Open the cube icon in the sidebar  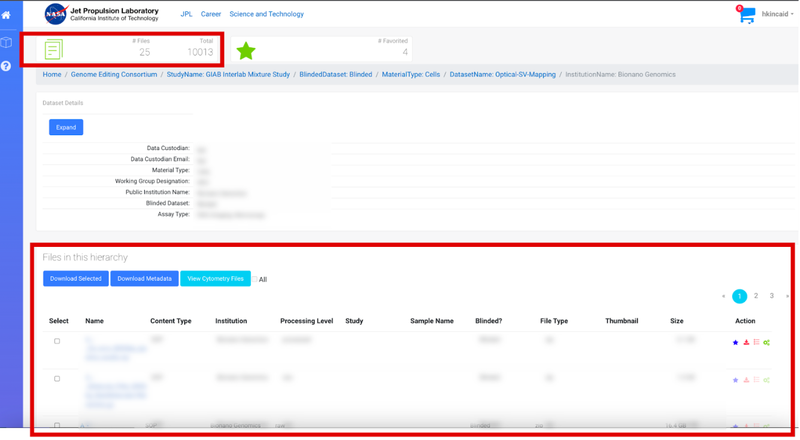click(x=6, y=42)
